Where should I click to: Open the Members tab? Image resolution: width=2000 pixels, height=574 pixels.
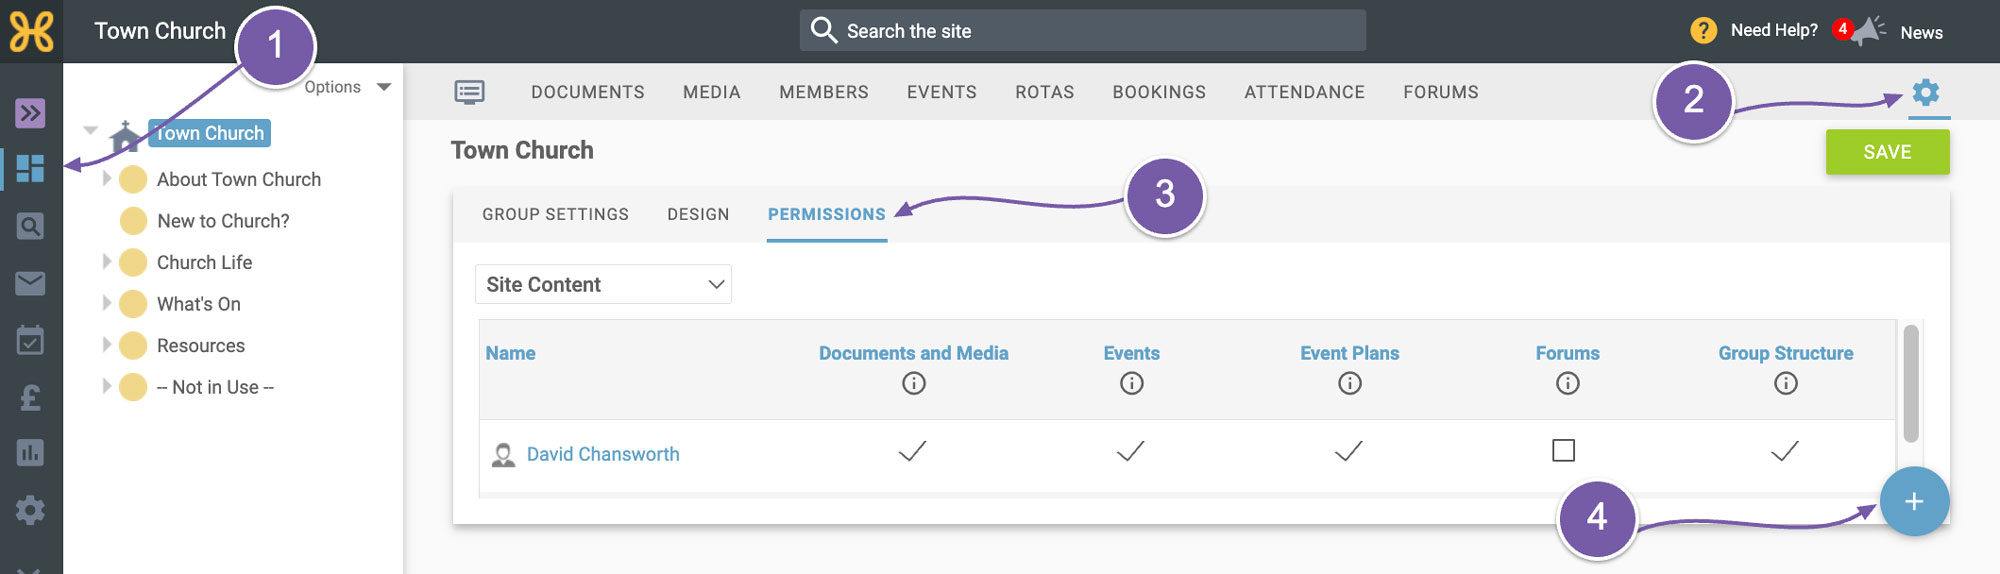click(824, 92)
